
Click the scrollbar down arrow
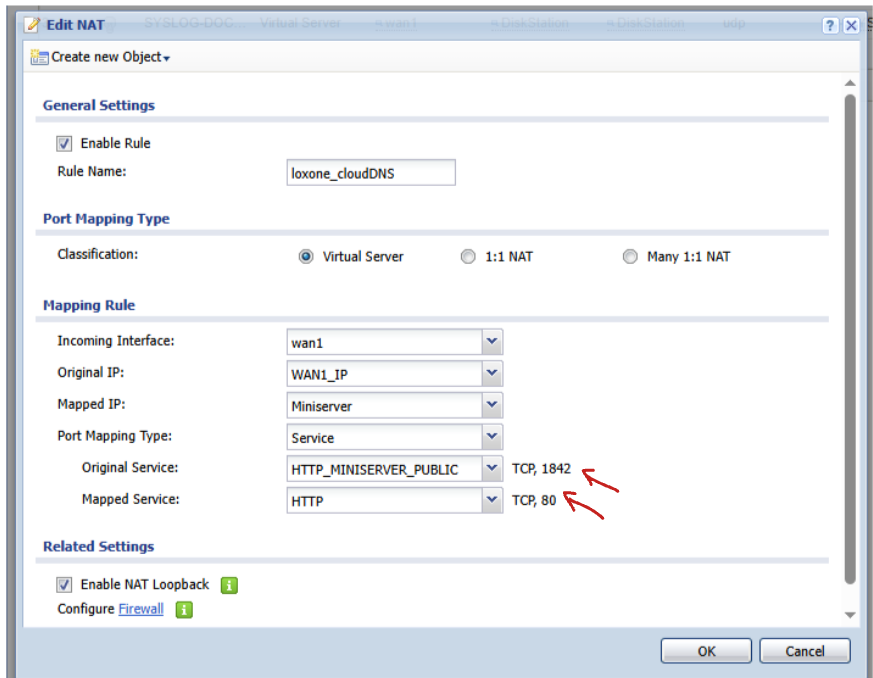pyautogui.click(x=850, y=615)
